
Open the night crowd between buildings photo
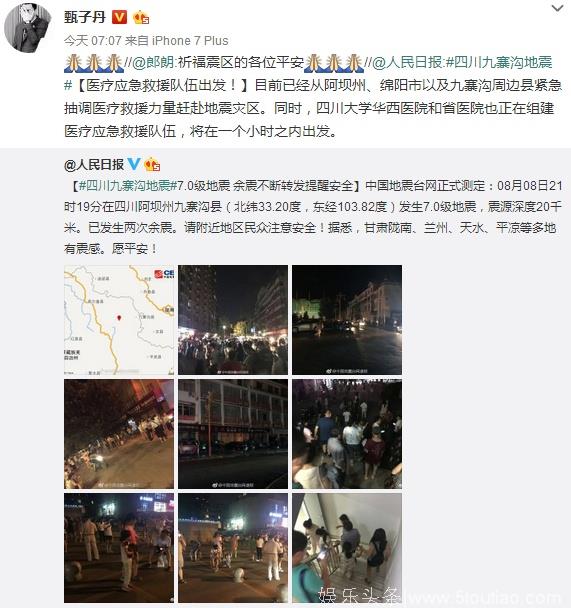233,320
